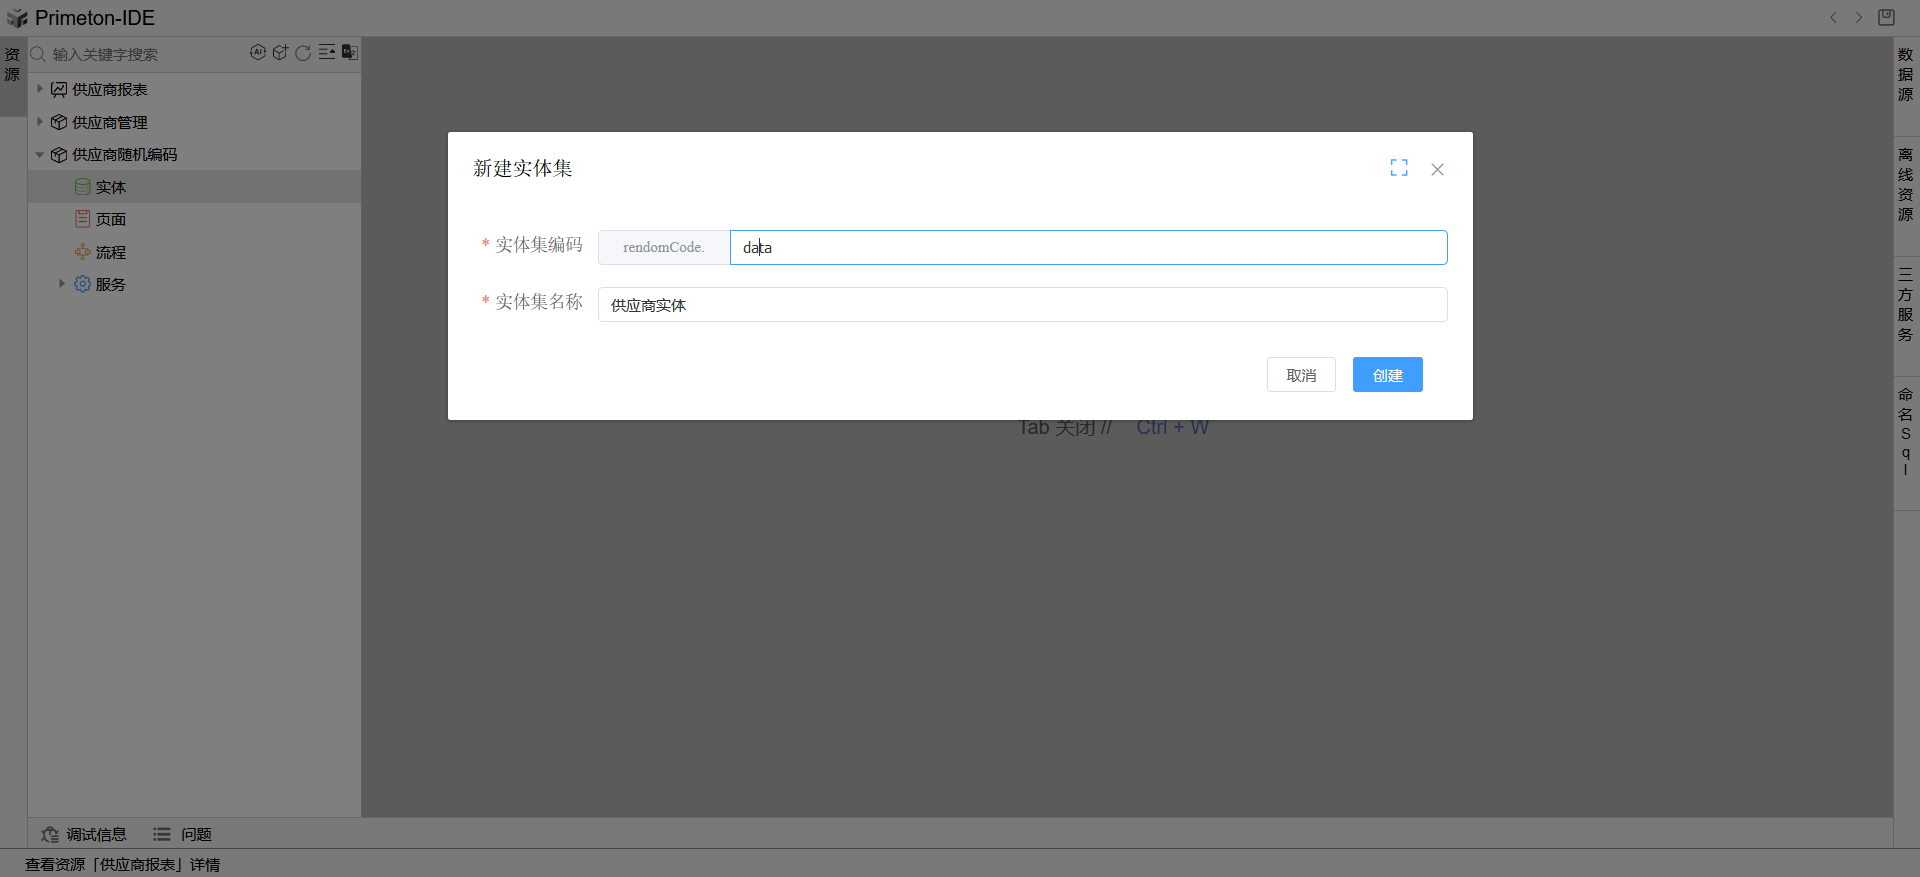Click the language translate icon
Screen dimensions: 1920x877
(349, 53)
